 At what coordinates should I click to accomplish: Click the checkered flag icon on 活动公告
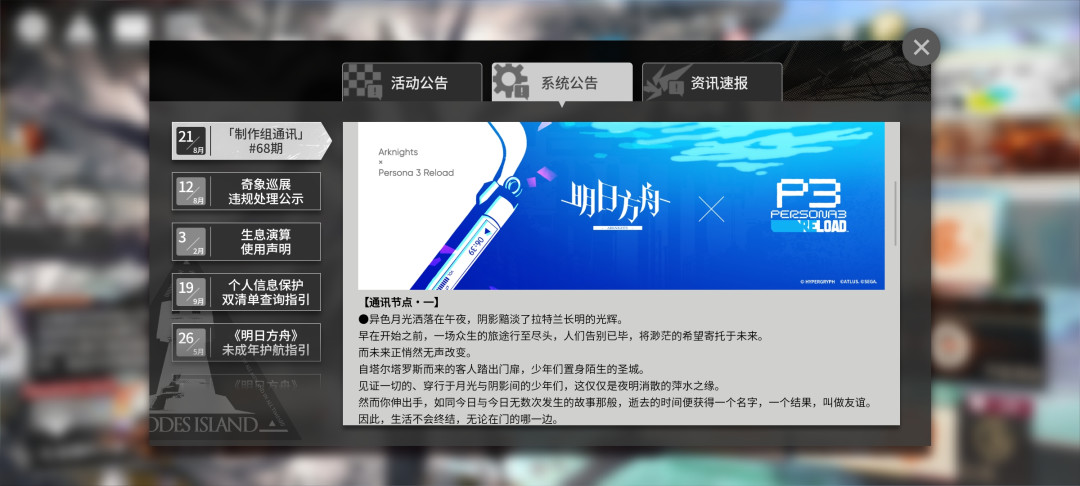click(x=363, y=82)
